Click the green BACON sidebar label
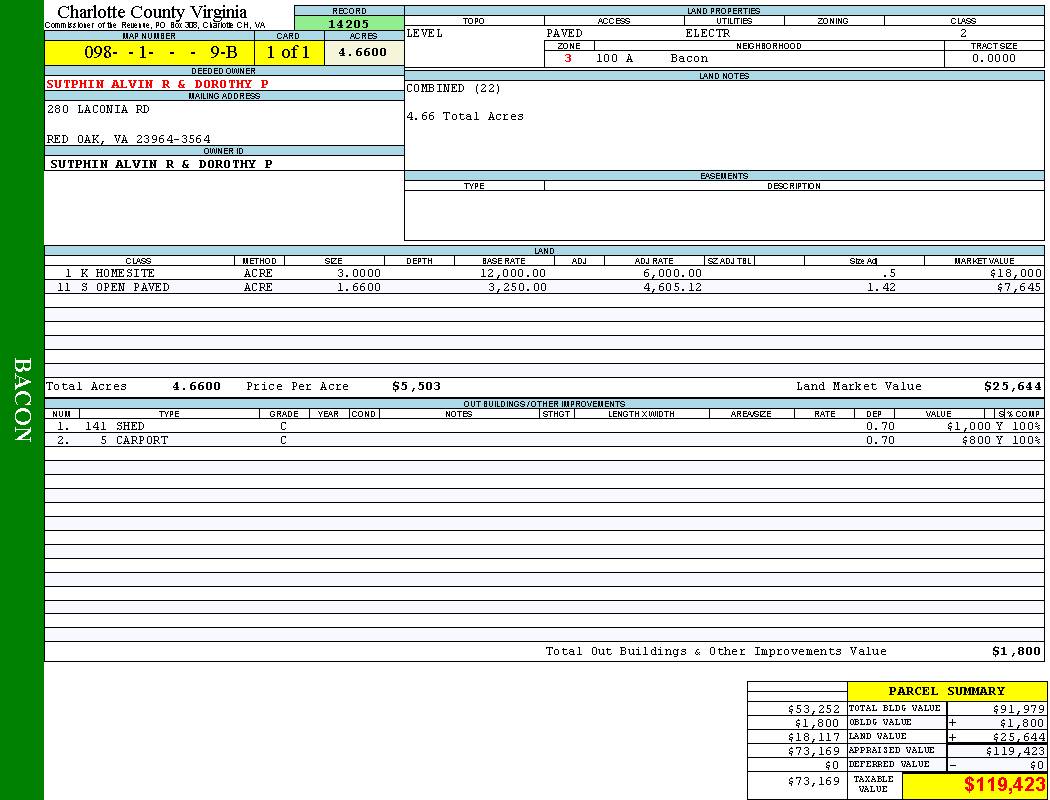This screenshot has width=1050, height=800. tap(22, 400)
